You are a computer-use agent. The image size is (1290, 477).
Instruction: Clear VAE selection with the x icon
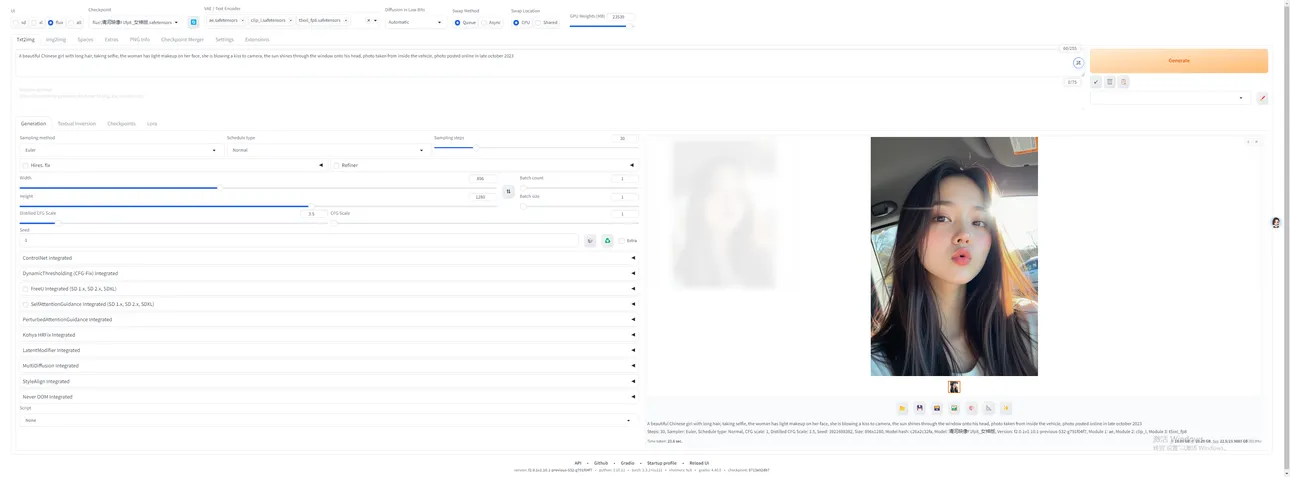[369, 20]
